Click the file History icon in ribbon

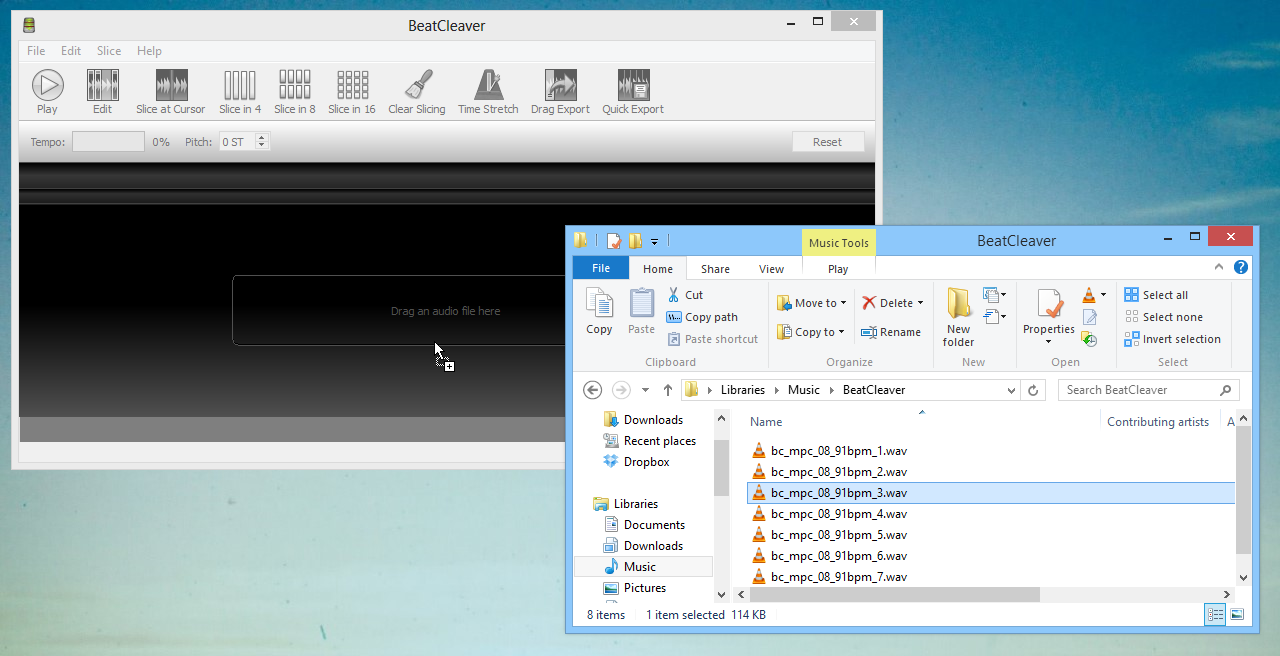point(1090,339)
